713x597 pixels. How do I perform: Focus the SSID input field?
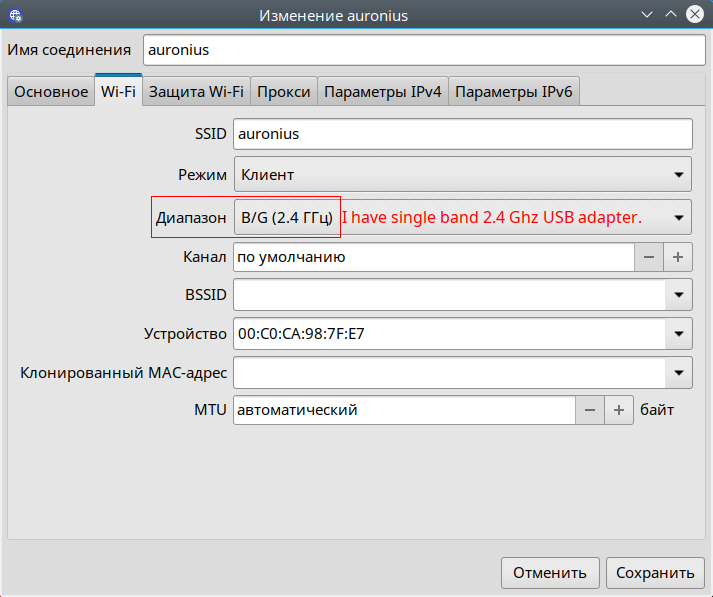coord(463,134)
